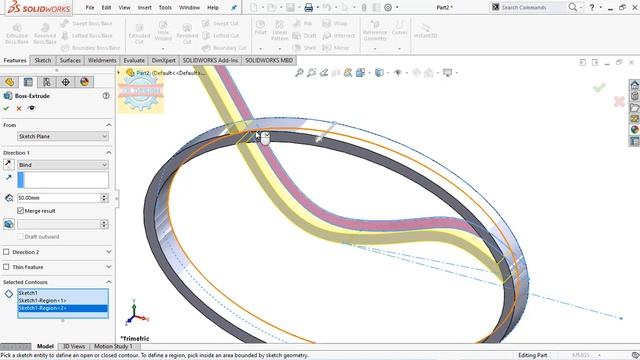The image size is (640, 360).
Task: Open the SOLIDWORKS Add-Ins tab
Action: [210, 60]
